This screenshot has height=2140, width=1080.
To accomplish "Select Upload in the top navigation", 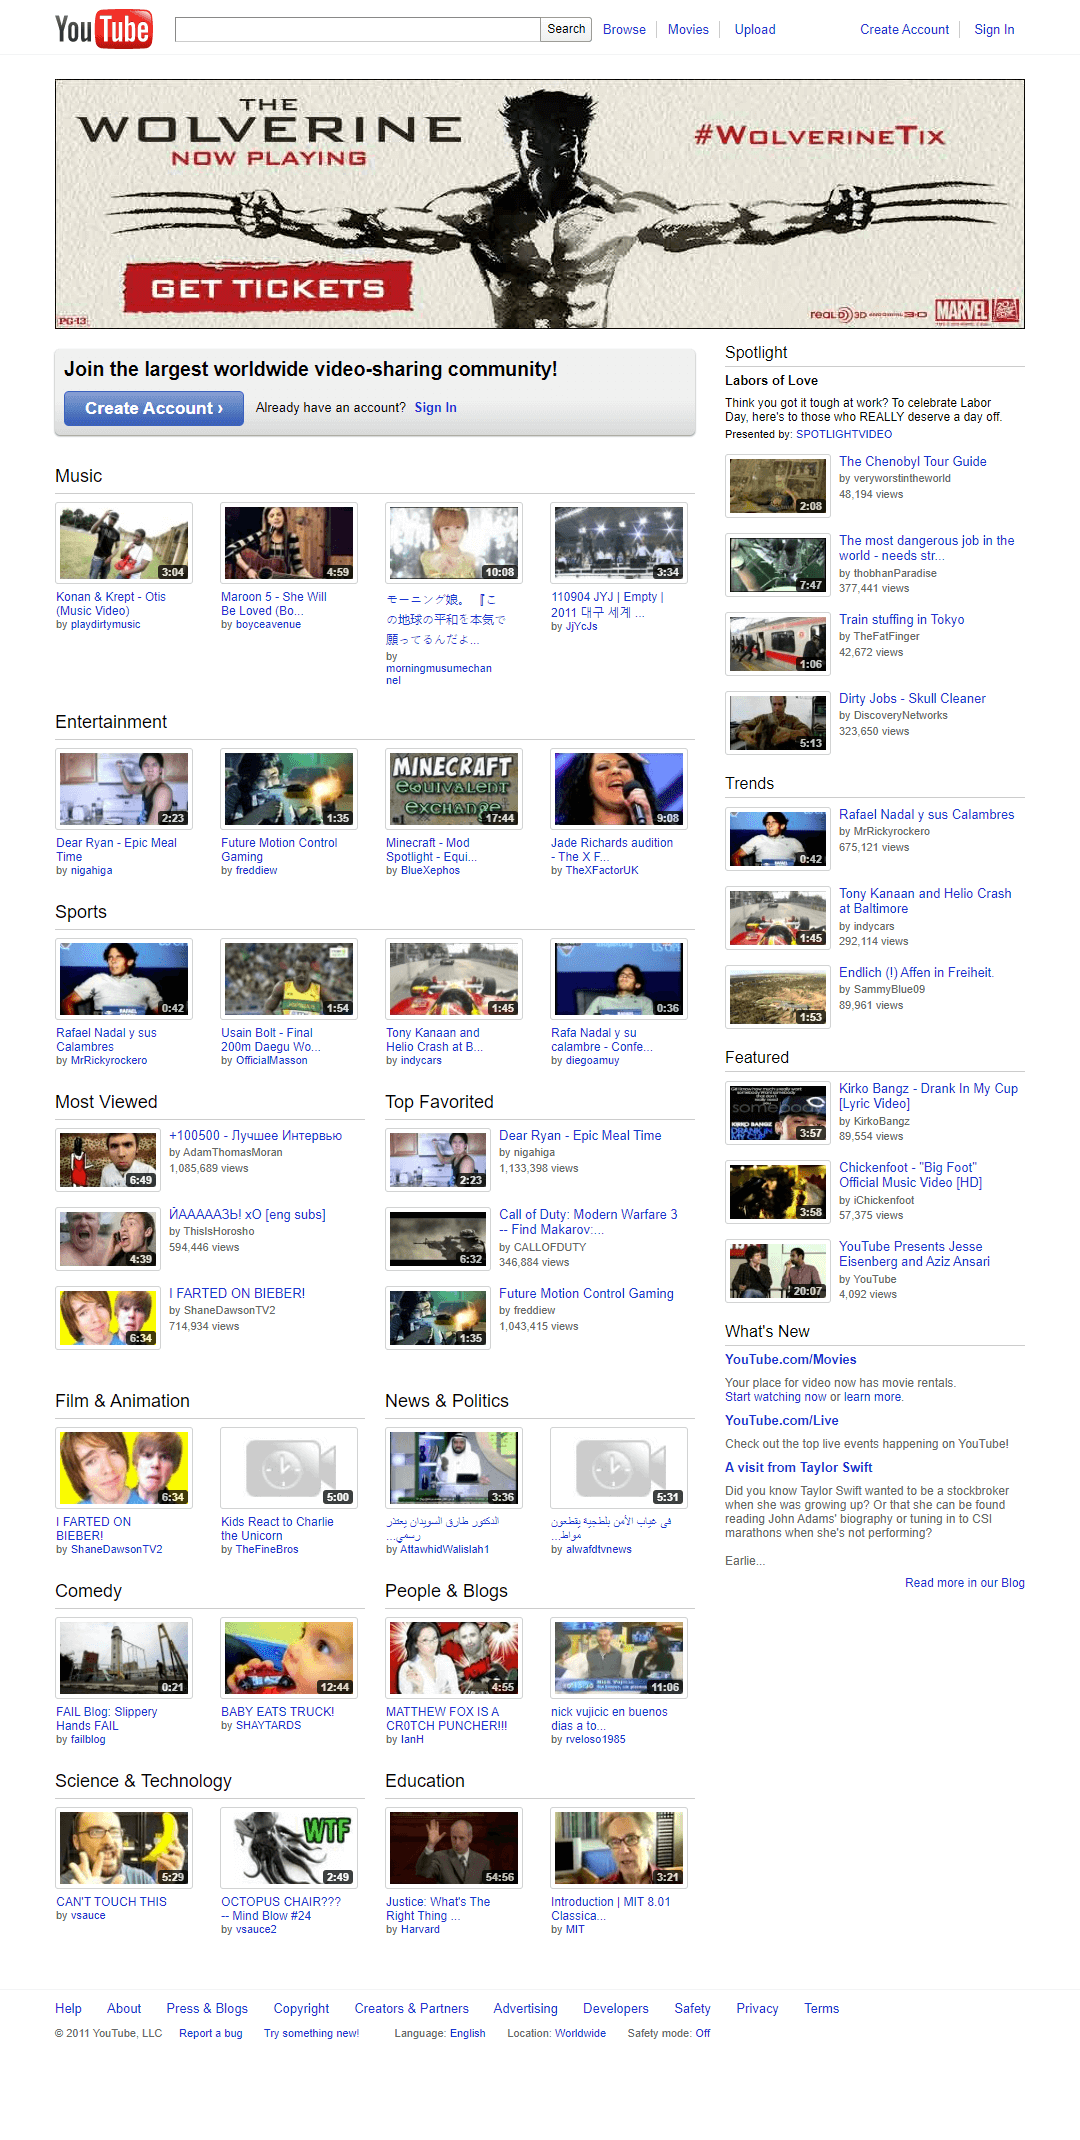I will [x=755, y=30].
